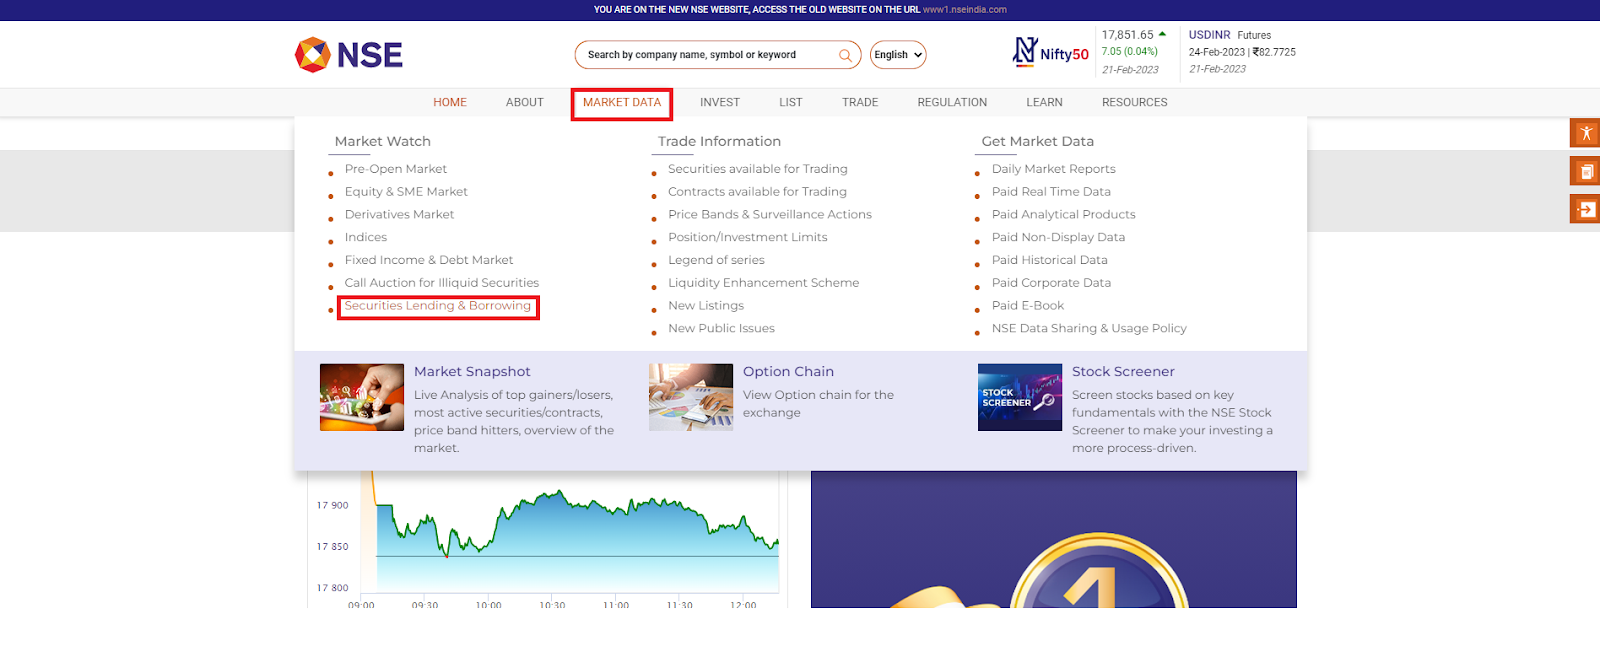Open Securities available for Trading
This screenshot has width=1600, height=657.
[x=758, y=169]
